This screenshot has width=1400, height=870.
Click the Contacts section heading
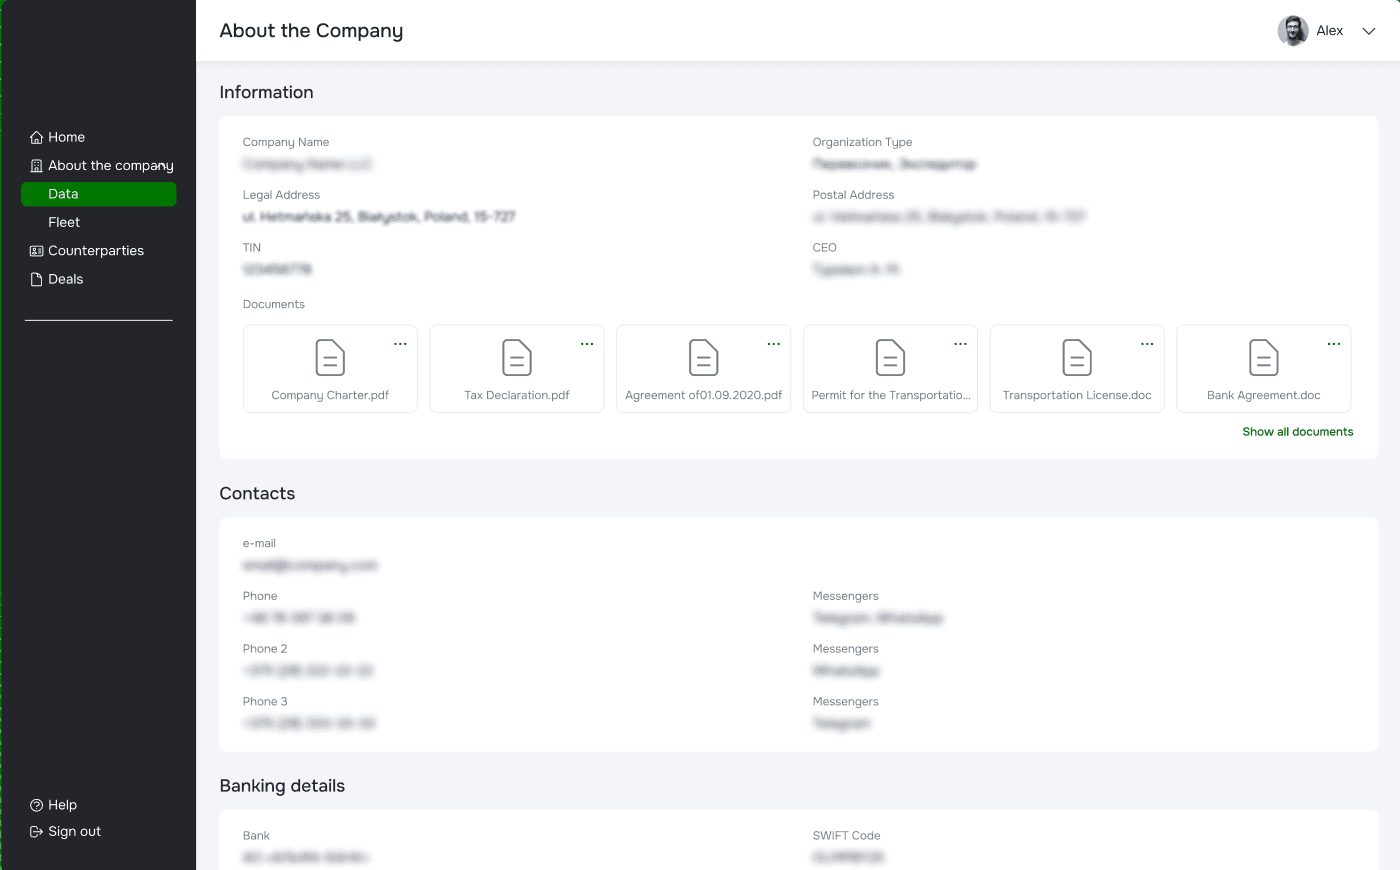[257, 493]
